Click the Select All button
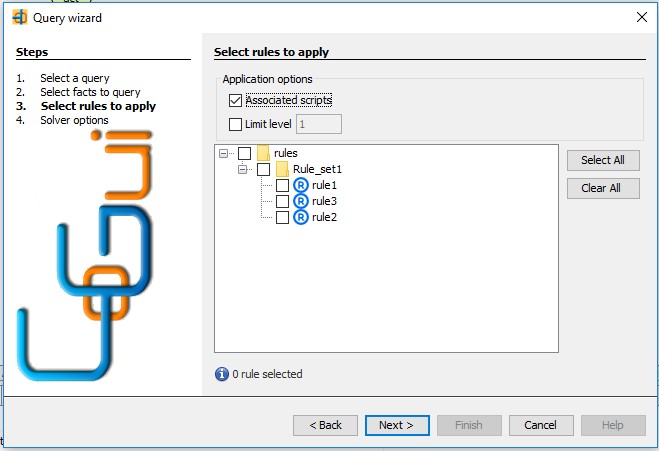This screenshot has width=659, height=451. tap(603, 160)
